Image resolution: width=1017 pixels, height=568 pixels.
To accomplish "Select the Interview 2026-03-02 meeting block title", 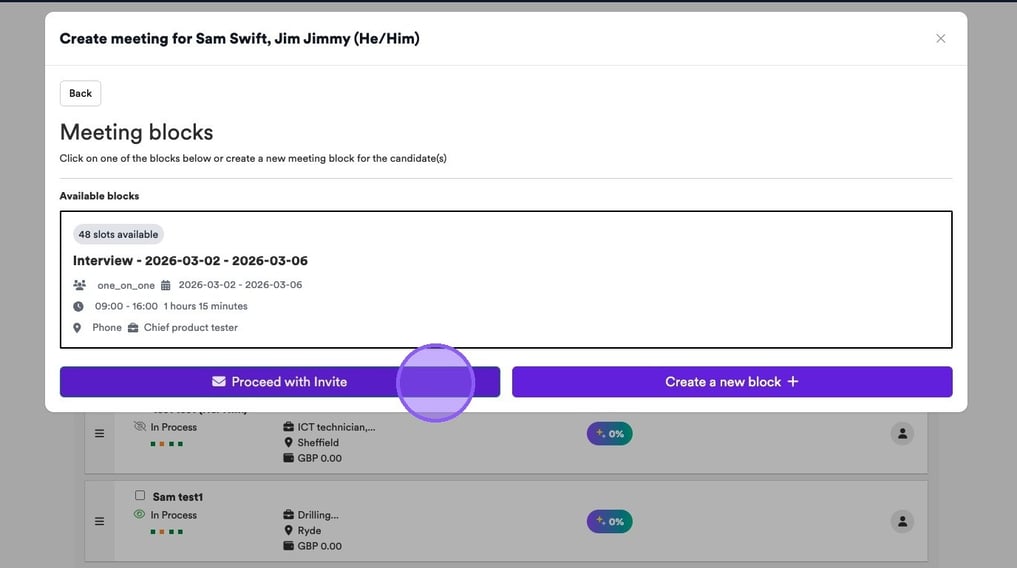I will coord(190,261).
